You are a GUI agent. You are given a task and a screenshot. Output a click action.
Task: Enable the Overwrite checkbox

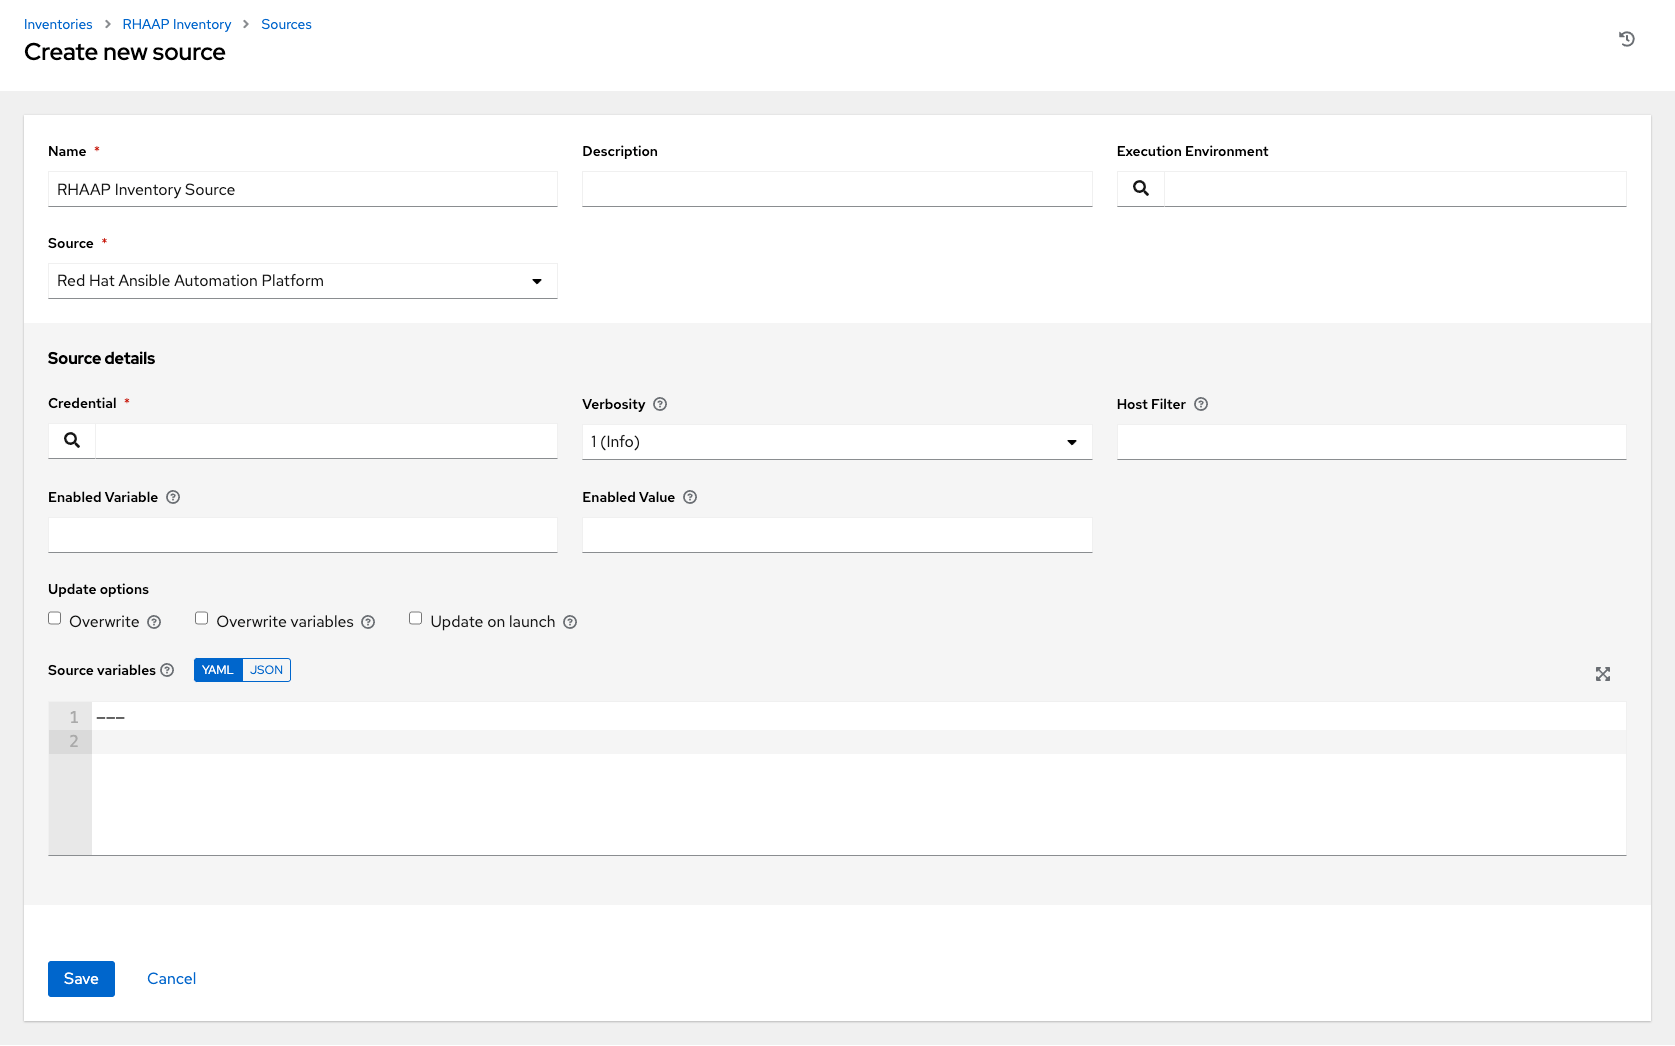coord(54,618)
